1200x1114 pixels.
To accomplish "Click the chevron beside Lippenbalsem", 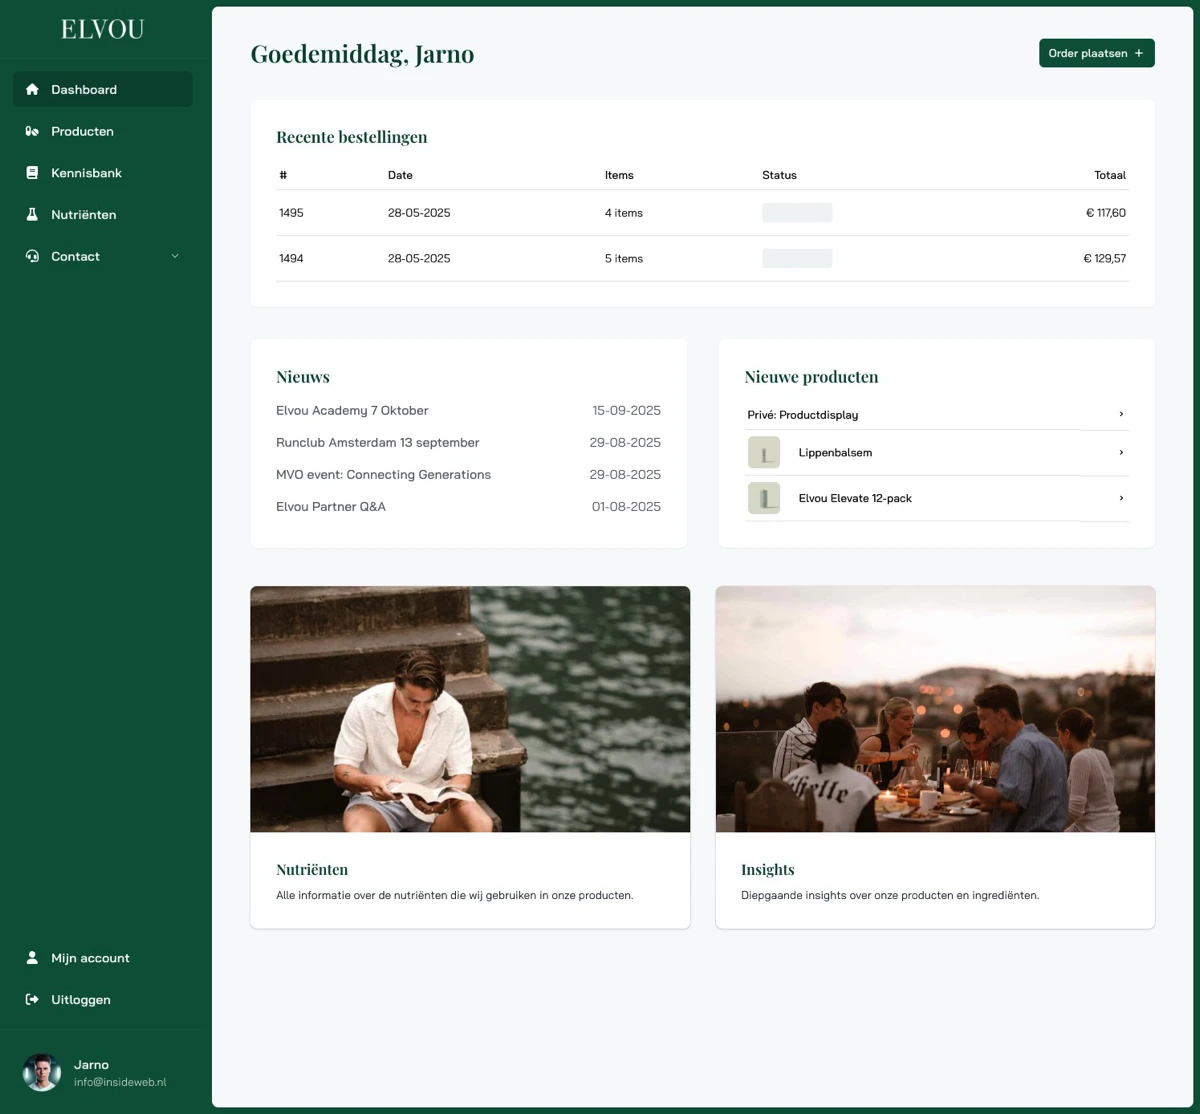I will tap(1121, 453).
